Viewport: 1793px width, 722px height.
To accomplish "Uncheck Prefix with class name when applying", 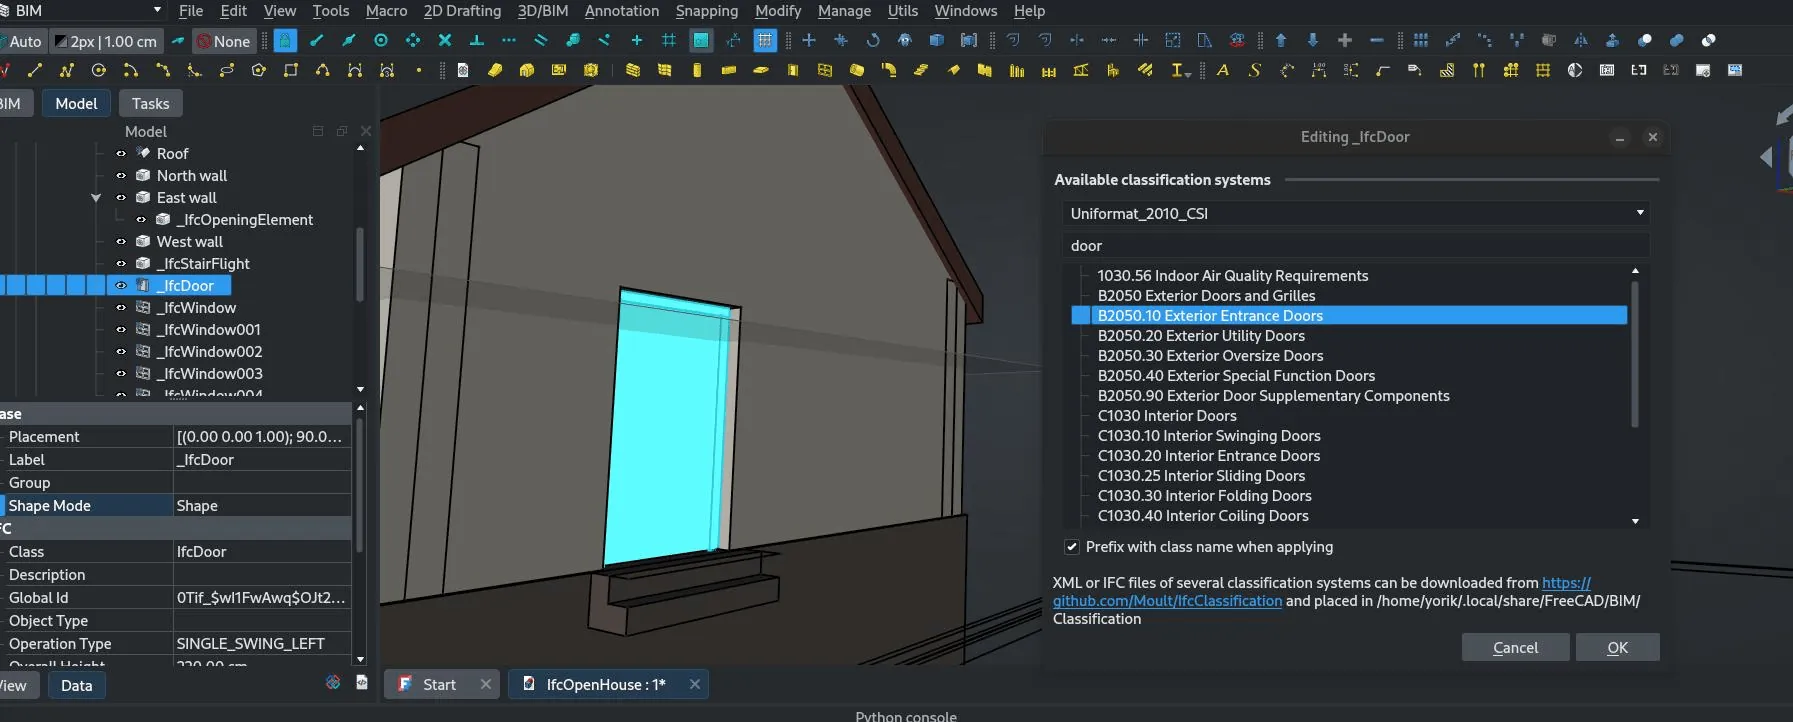I will [x=1072, y=547].
